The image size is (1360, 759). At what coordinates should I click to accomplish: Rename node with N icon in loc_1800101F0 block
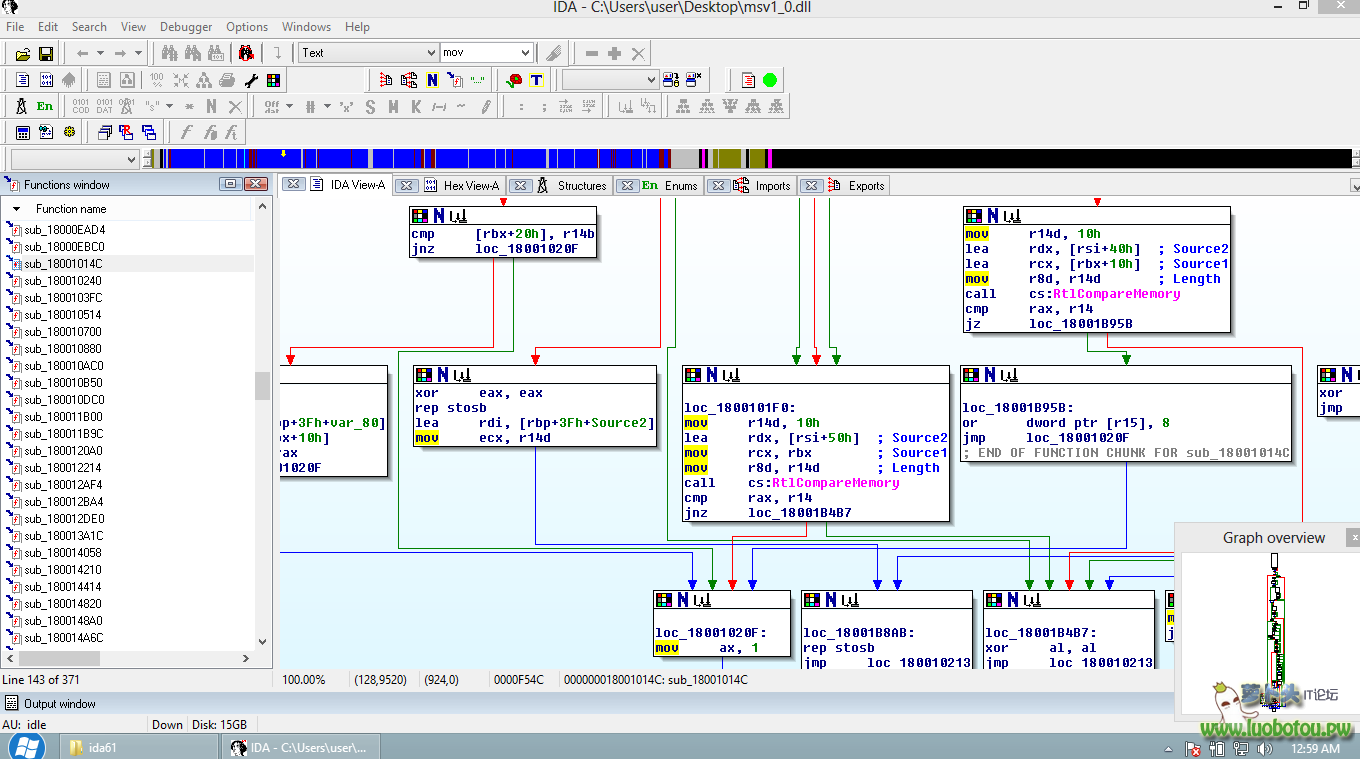click(x=710, y=375)
